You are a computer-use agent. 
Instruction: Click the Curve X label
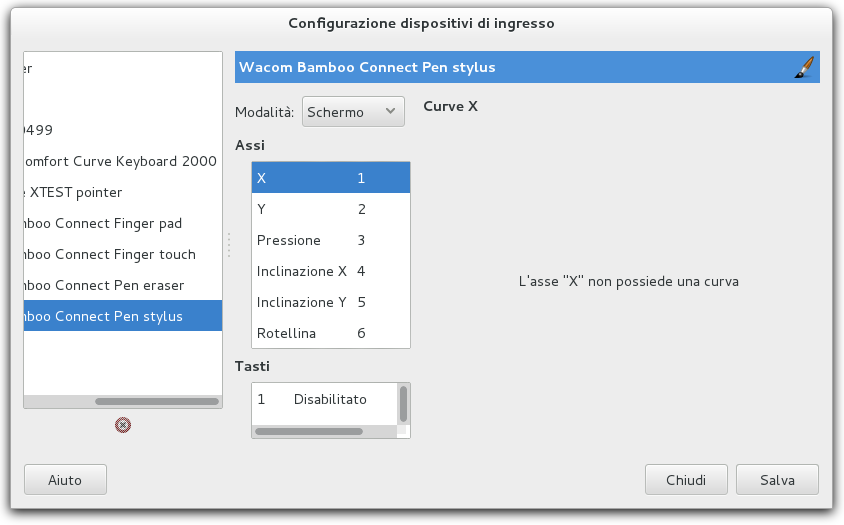pos(451,106)
